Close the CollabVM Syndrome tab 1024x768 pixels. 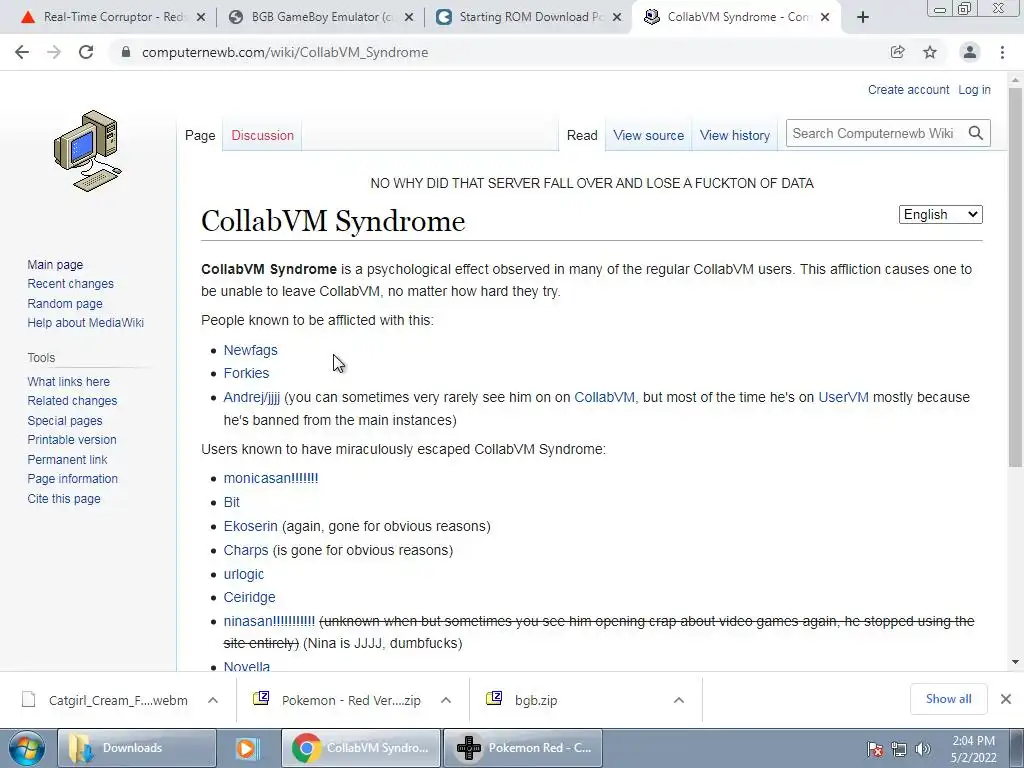click(825, 17)
